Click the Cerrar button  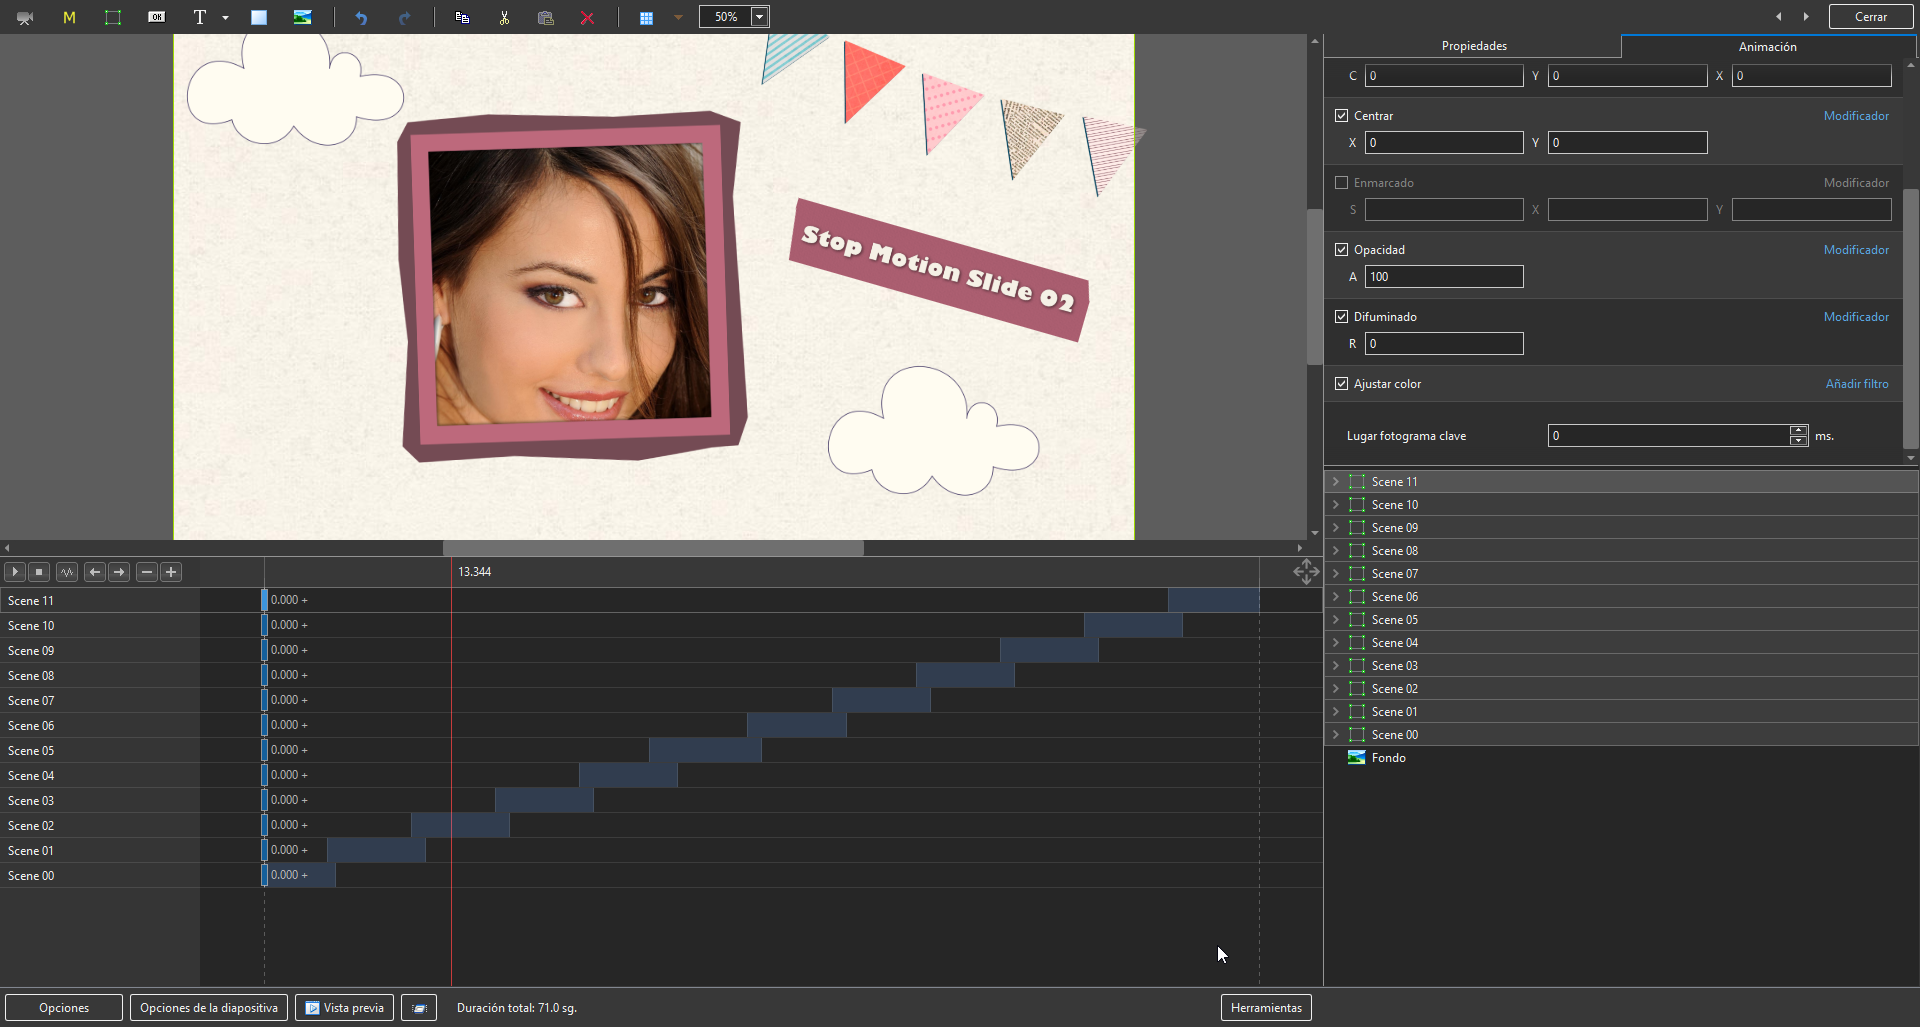tap(1870, 17)
